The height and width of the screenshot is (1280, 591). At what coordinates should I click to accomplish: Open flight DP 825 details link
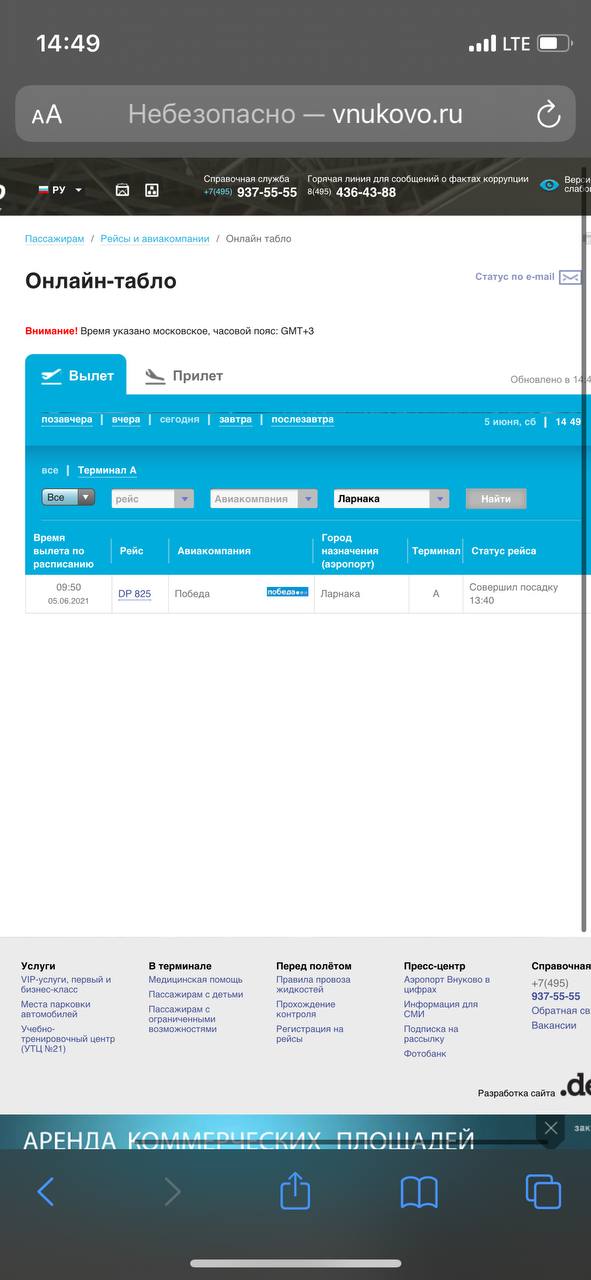(134, 594)
